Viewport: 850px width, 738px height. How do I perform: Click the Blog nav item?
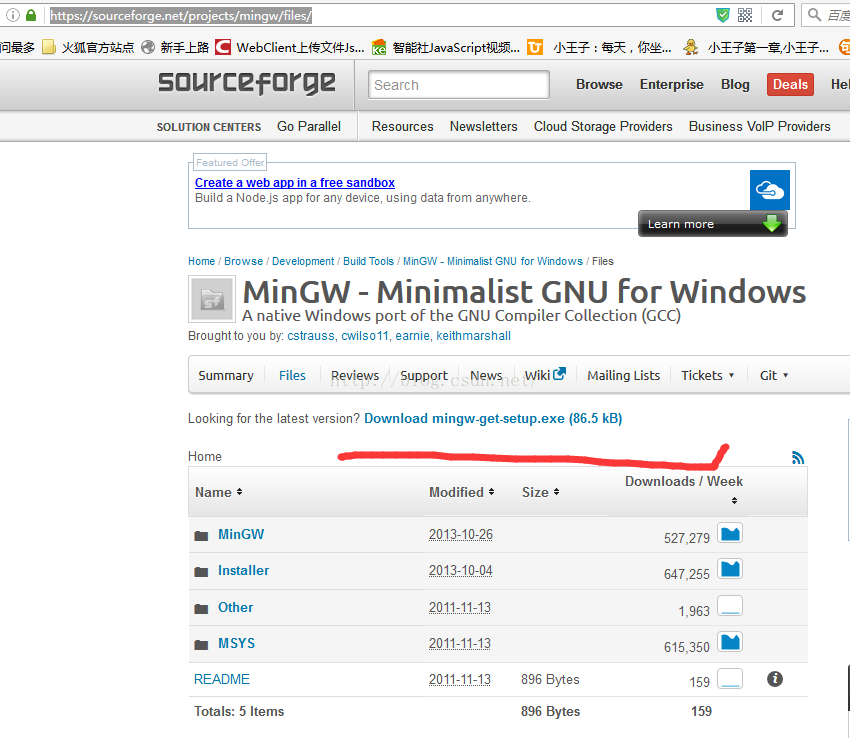tap(735, 85)
